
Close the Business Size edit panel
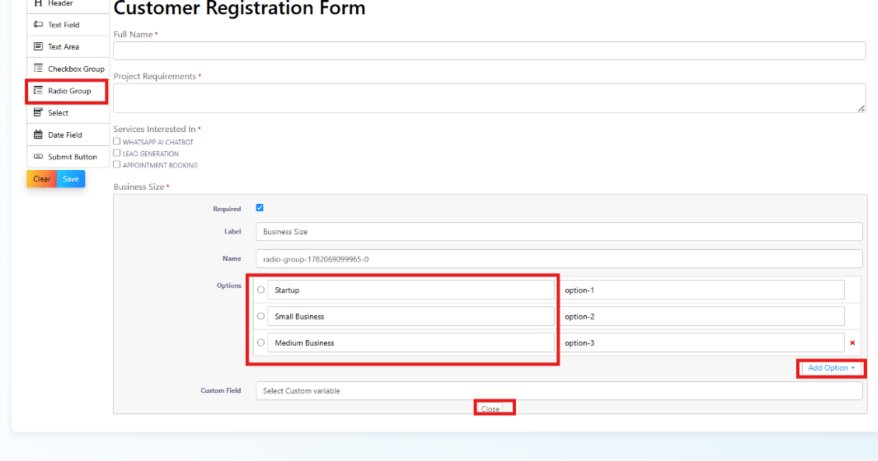(491, 409)
